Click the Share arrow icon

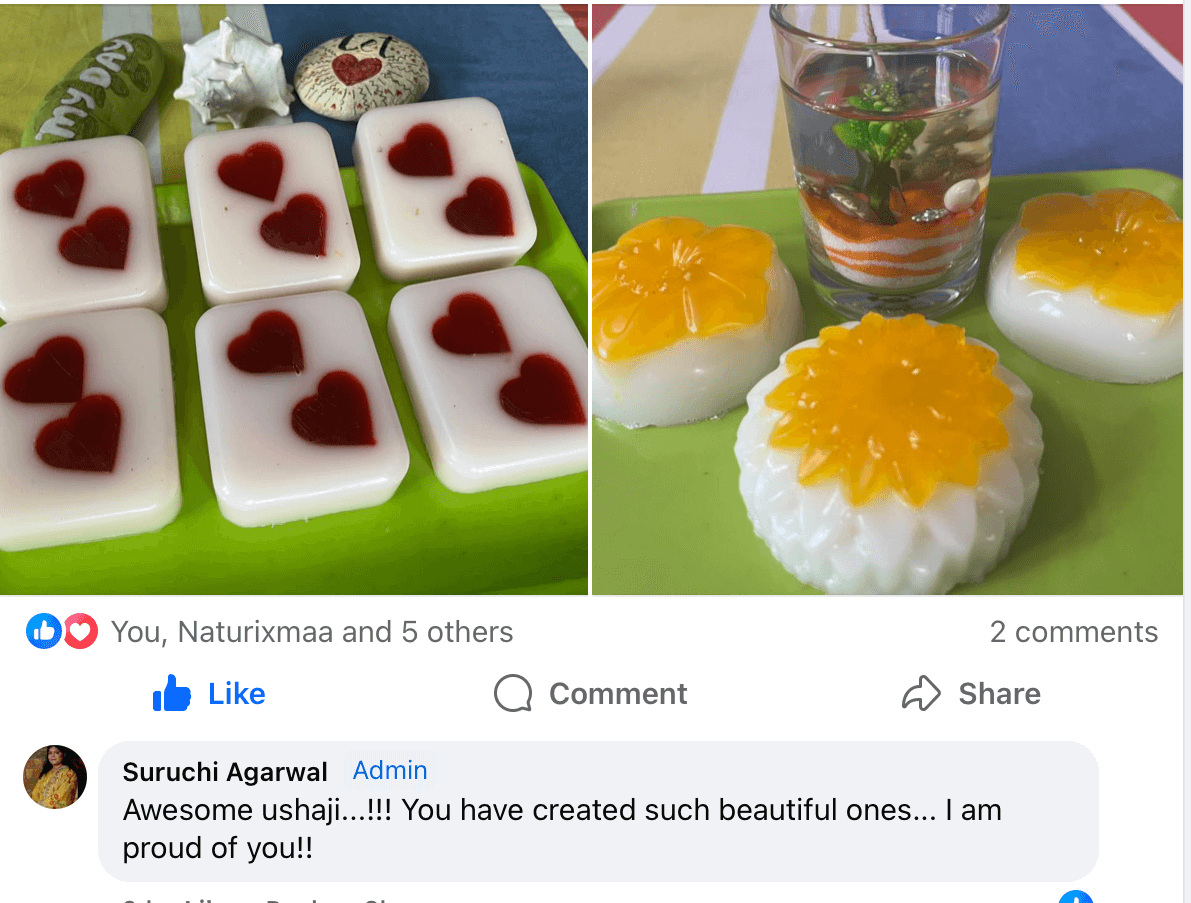coord(921,693)
